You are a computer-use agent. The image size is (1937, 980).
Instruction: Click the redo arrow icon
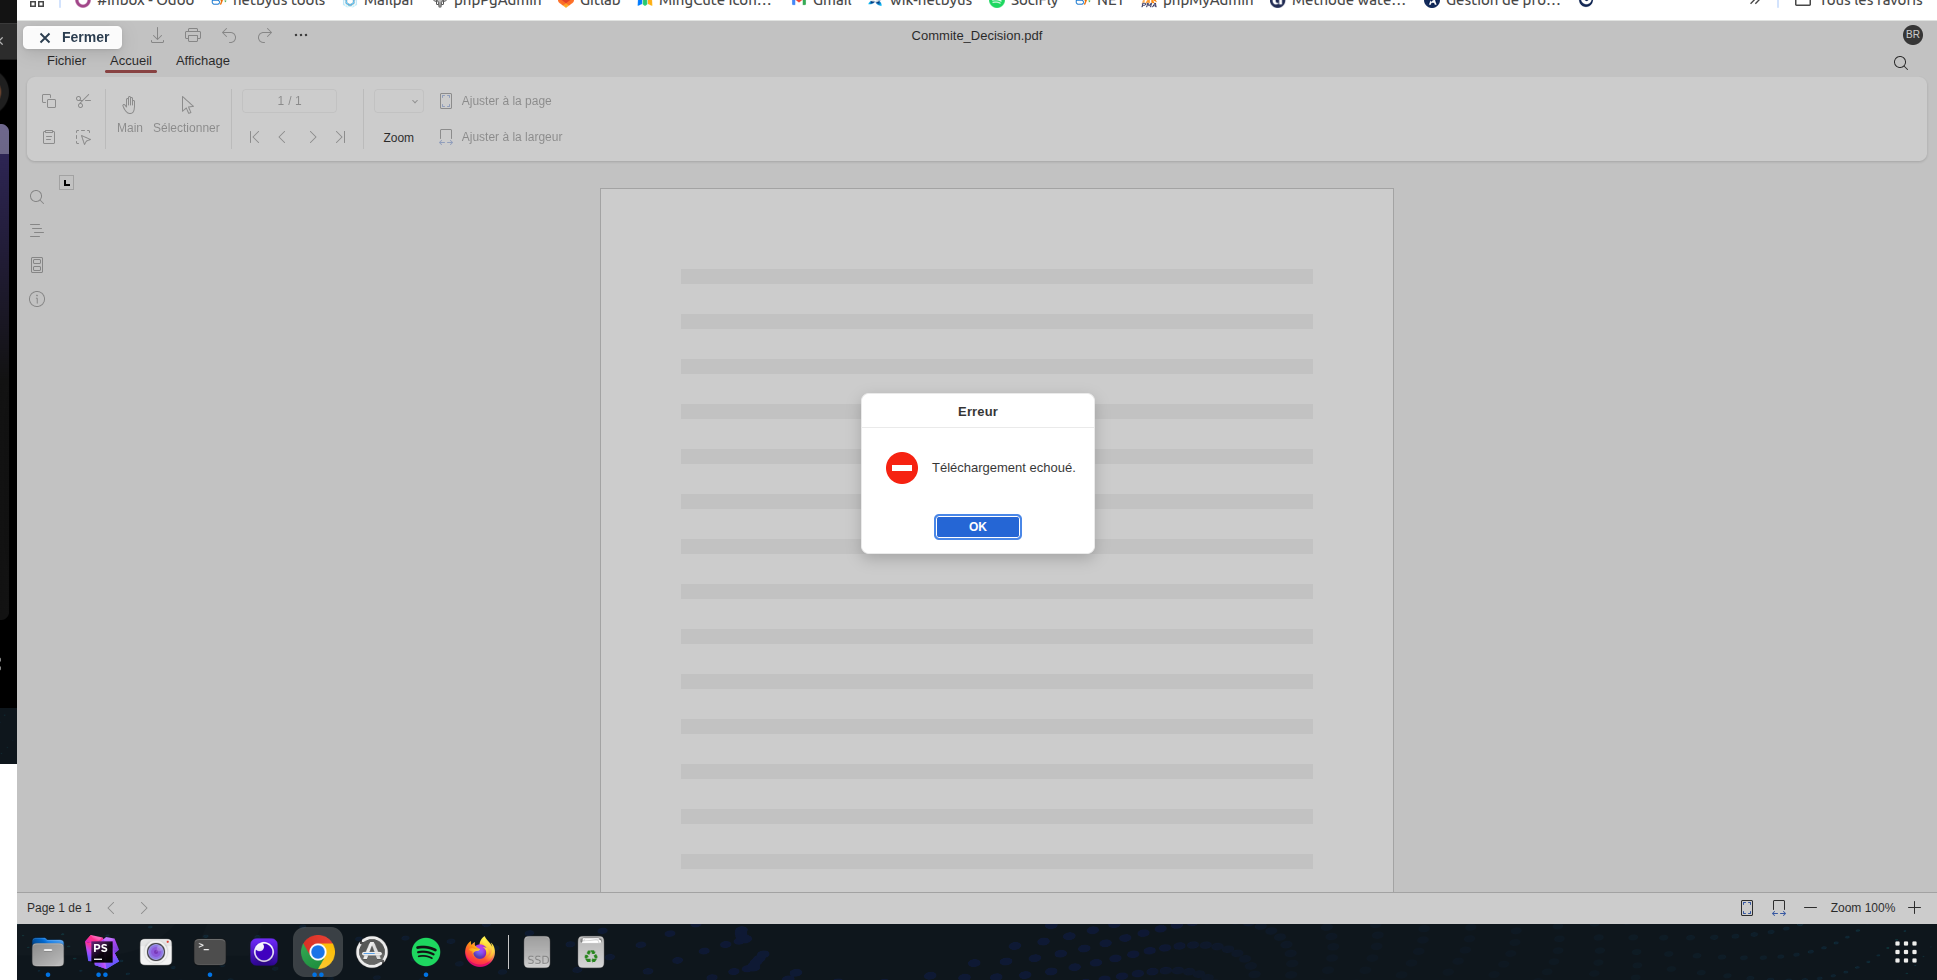(265, 36)
